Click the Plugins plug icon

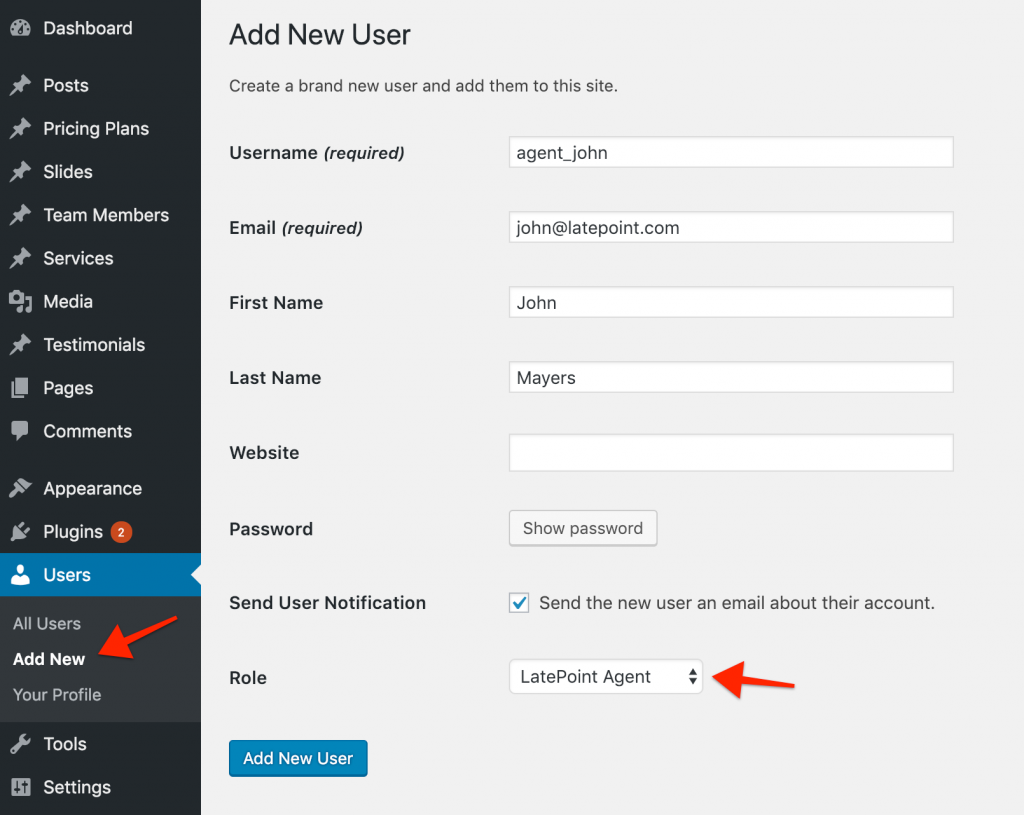21,531
